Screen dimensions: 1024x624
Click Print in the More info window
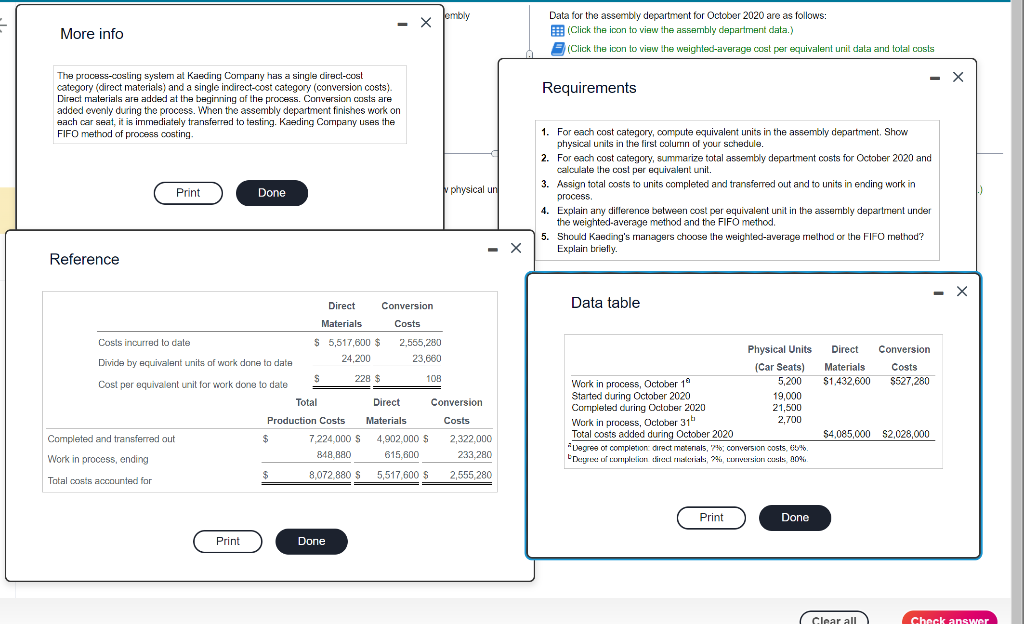pyautogui.click(x=188, y=192)
